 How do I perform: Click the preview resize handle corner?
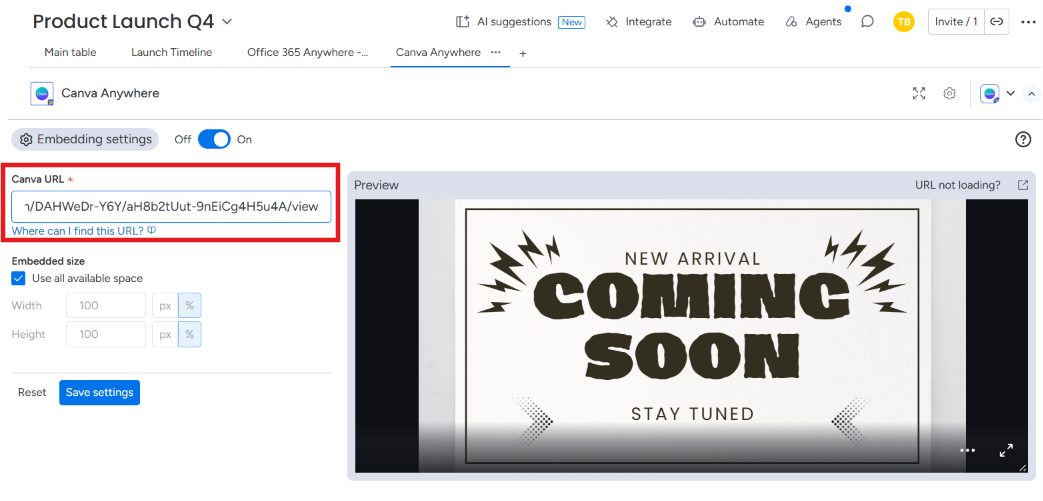1025,468
